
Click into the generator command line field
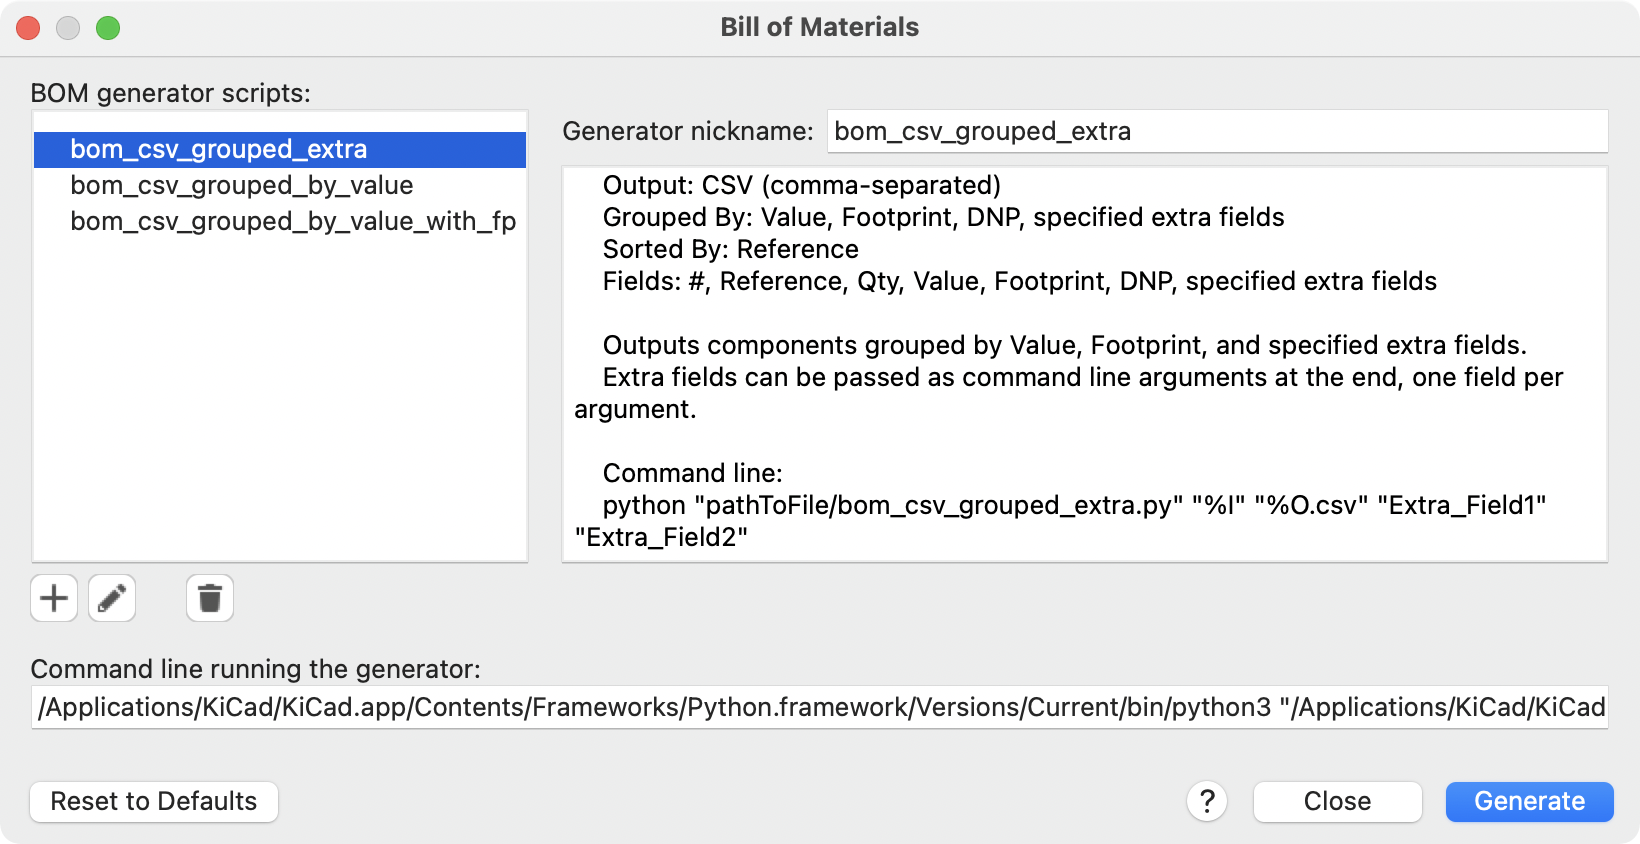click(x=820, y=707)
